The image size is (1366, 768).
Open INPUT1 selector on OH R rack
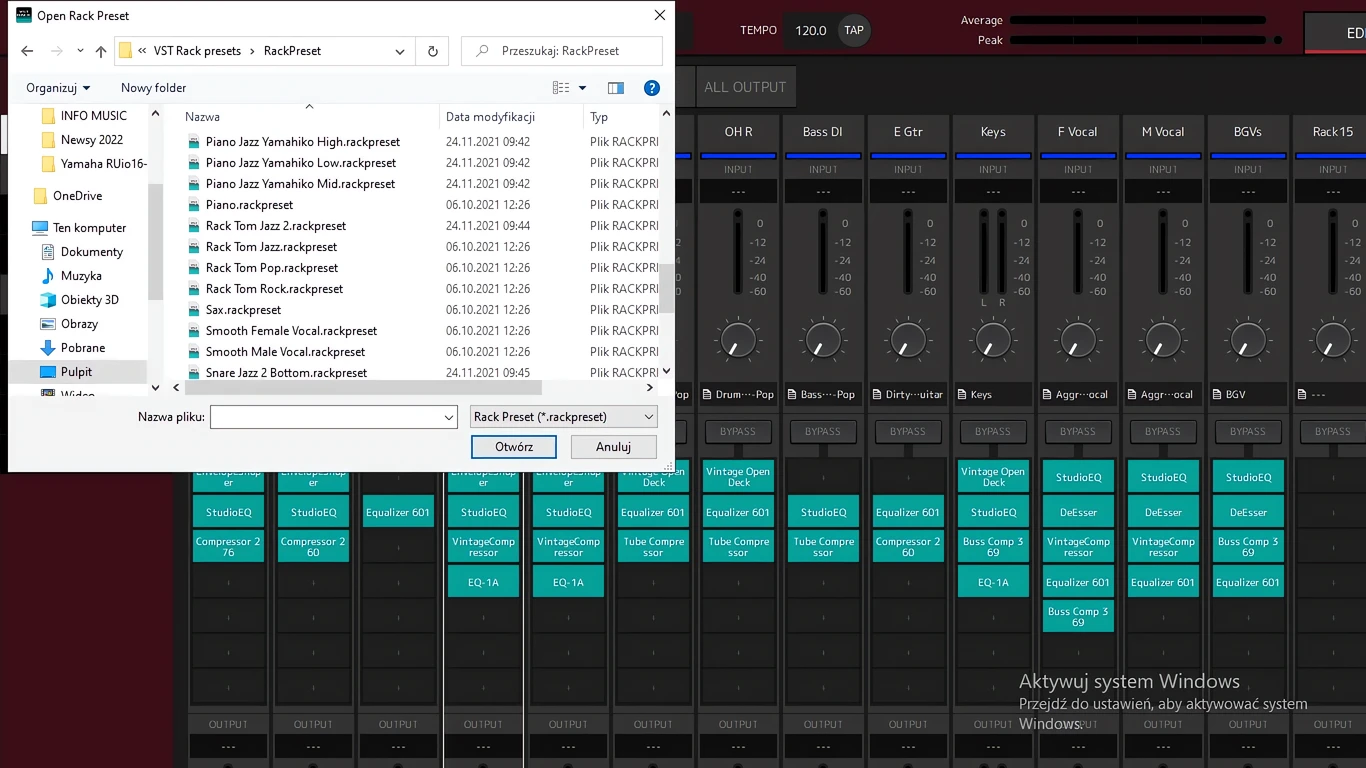(x=738, y=191)
